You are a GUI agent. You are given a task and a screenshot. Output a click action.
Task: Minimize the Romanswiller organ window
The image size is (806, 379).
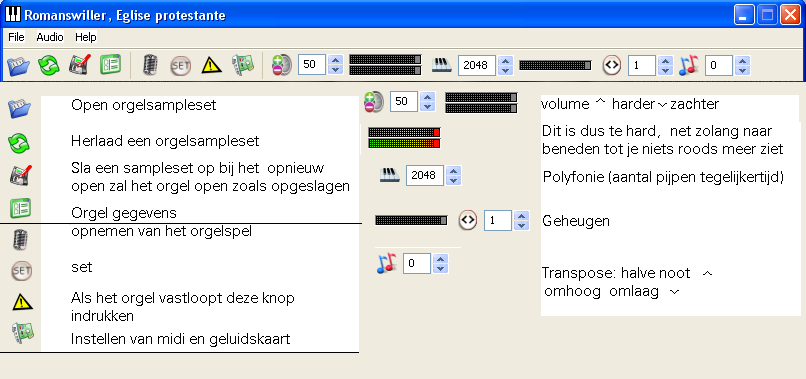point(743,15)
